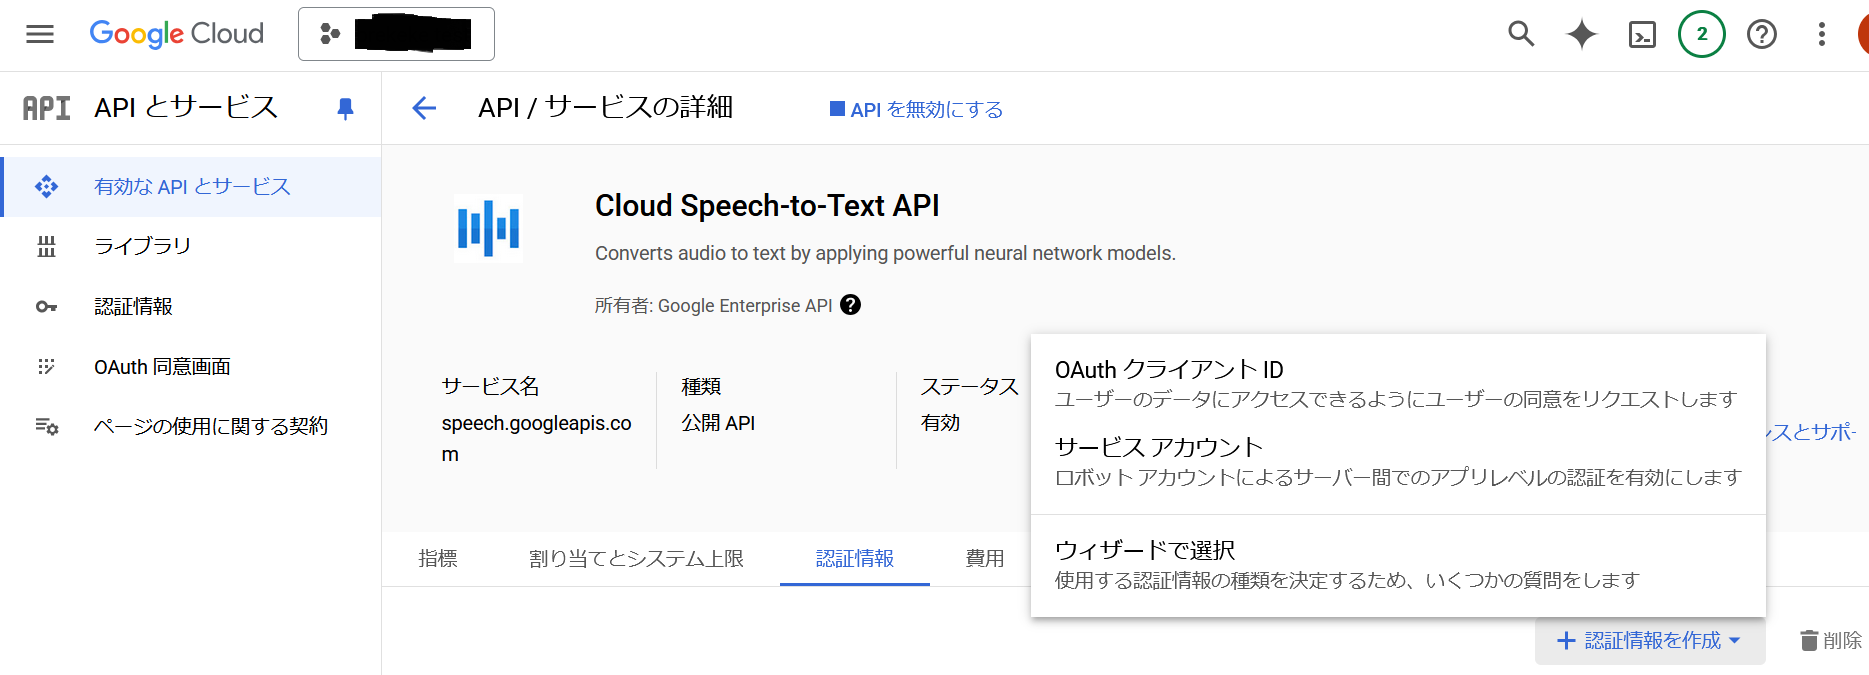Open the project selector dropdown
Image resolution: width=1869 pixels, height=675 pixels.
tap(396, 34)
